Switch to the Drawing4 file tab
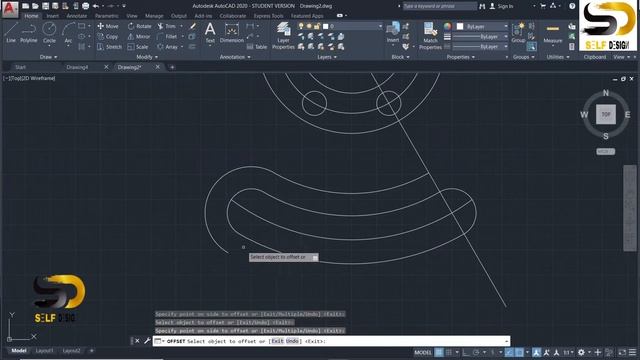This screenshot has width=640, height=360. (x=77, y=67)
